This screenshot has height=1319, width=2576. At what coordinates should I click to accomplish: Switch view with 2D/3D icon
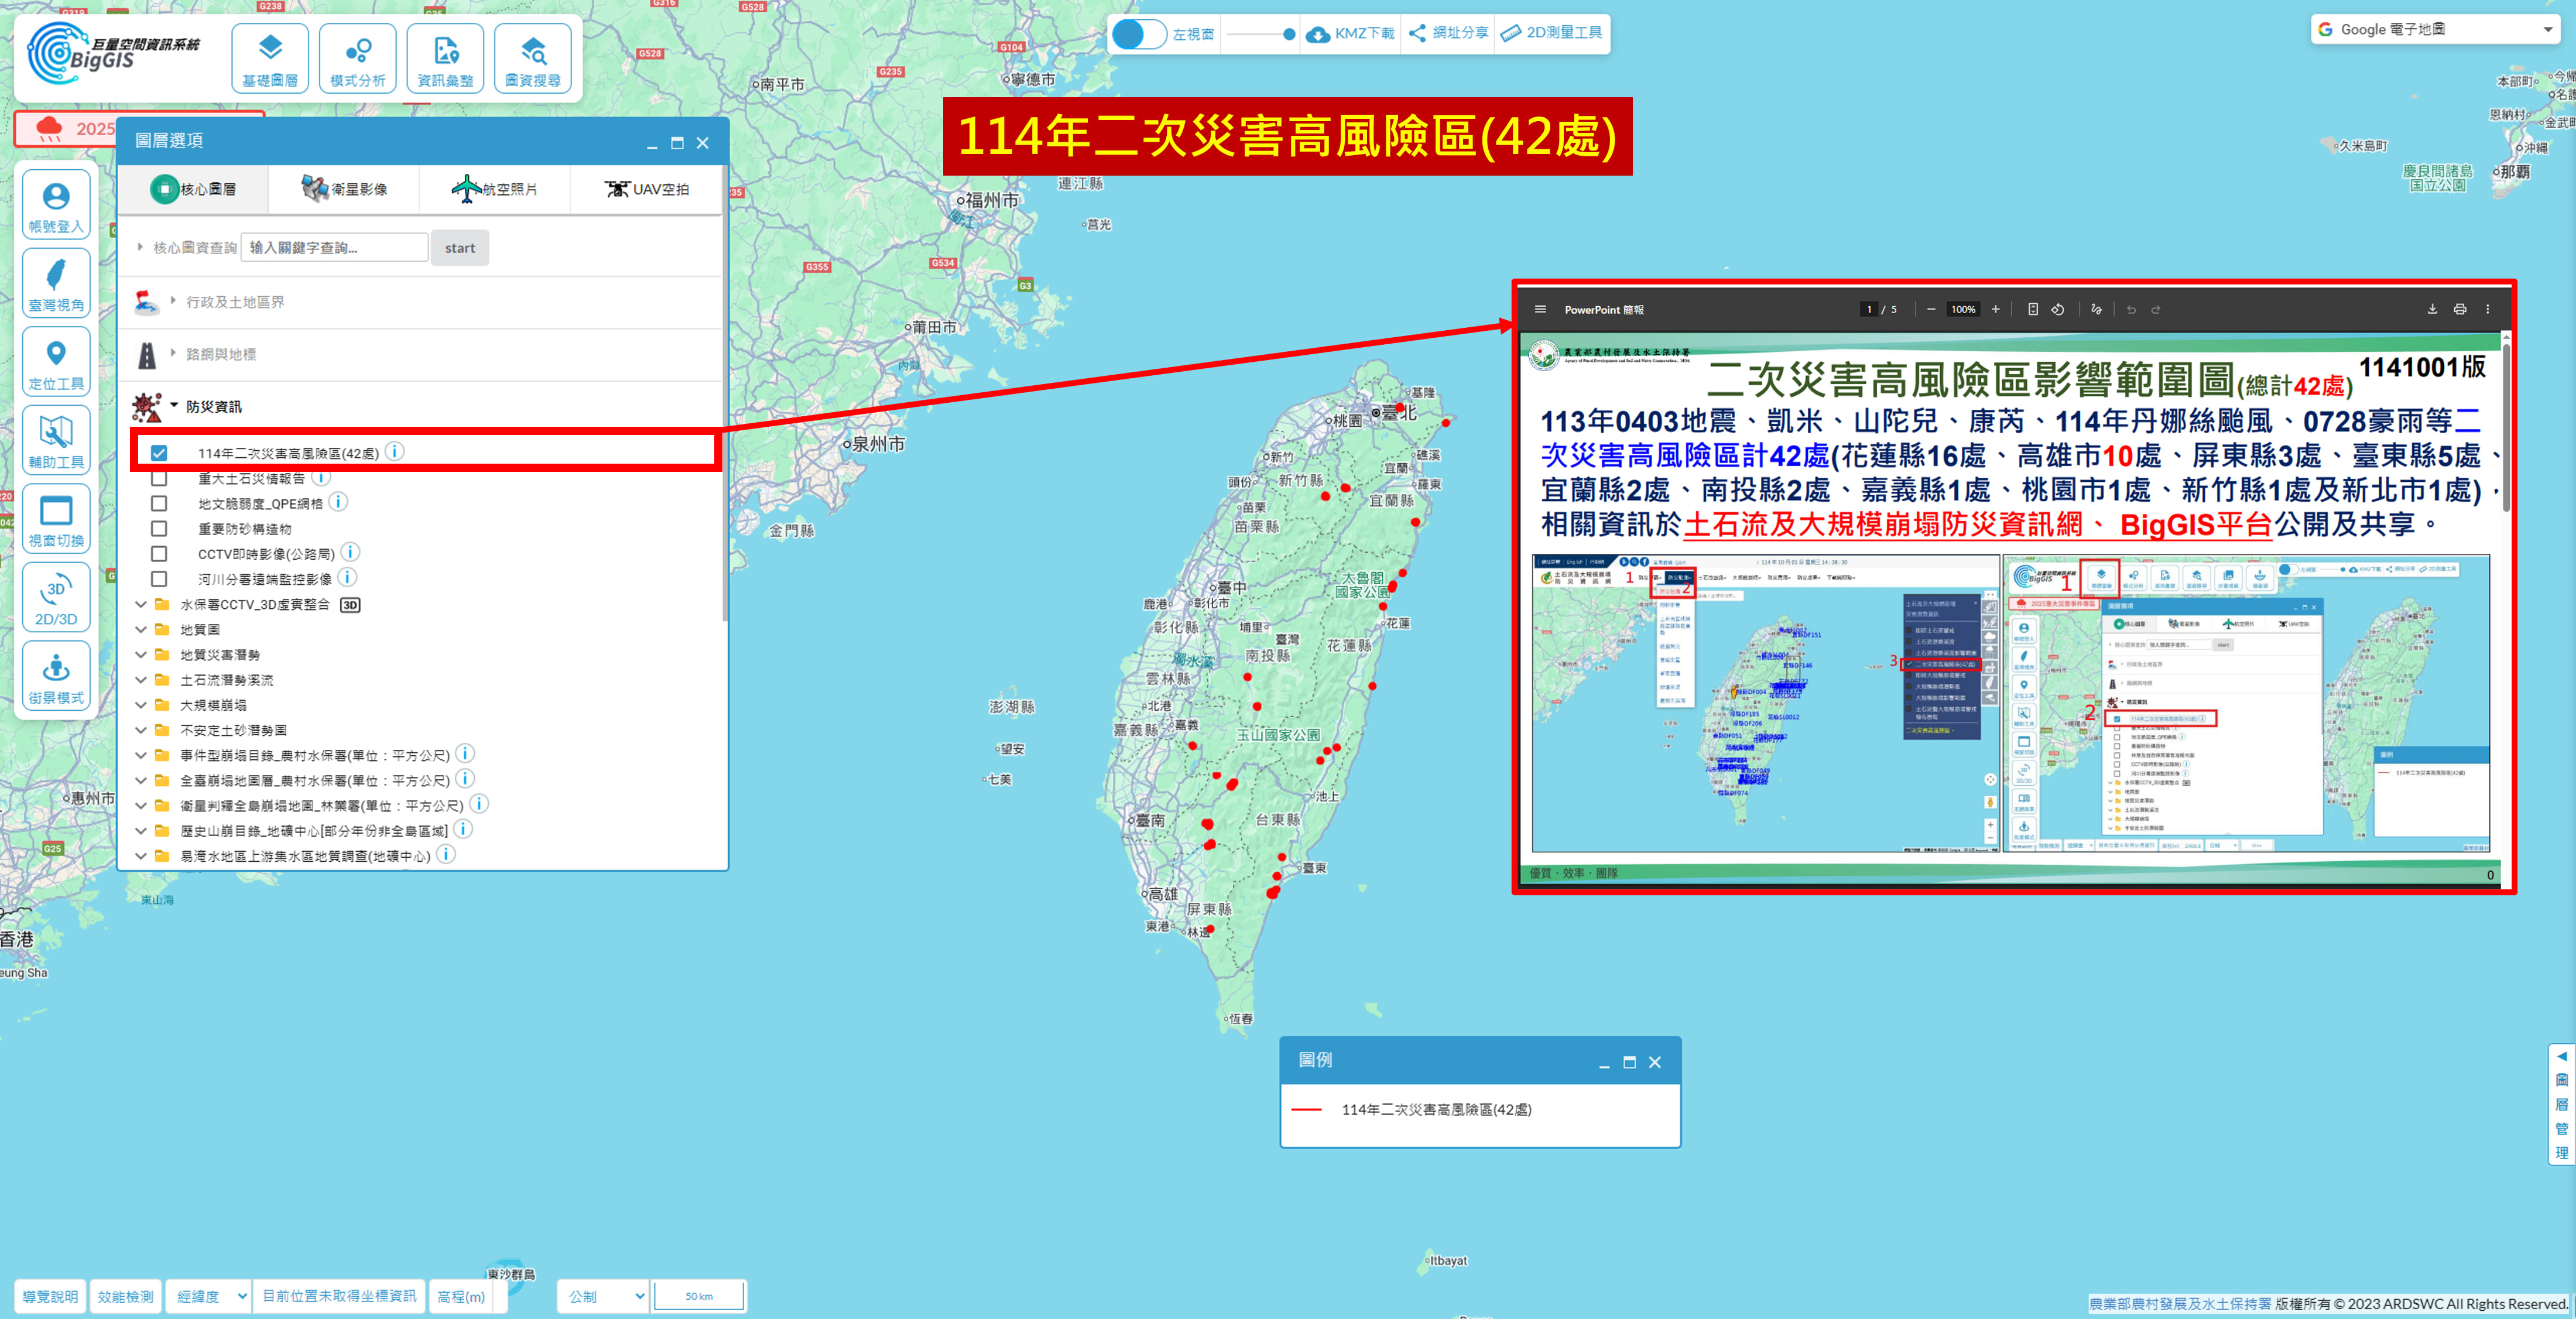pos(56,598)
